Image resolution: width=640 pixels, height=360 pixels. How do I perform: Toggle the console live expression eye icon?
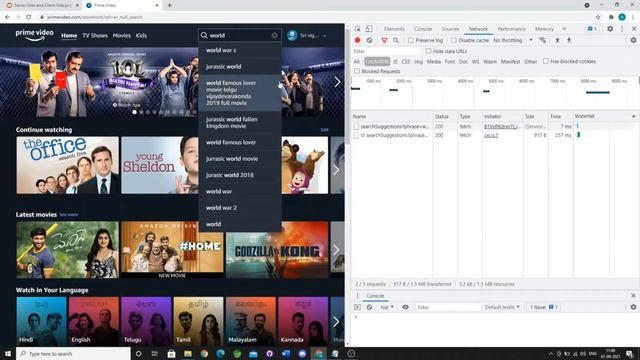coord(405,307)
